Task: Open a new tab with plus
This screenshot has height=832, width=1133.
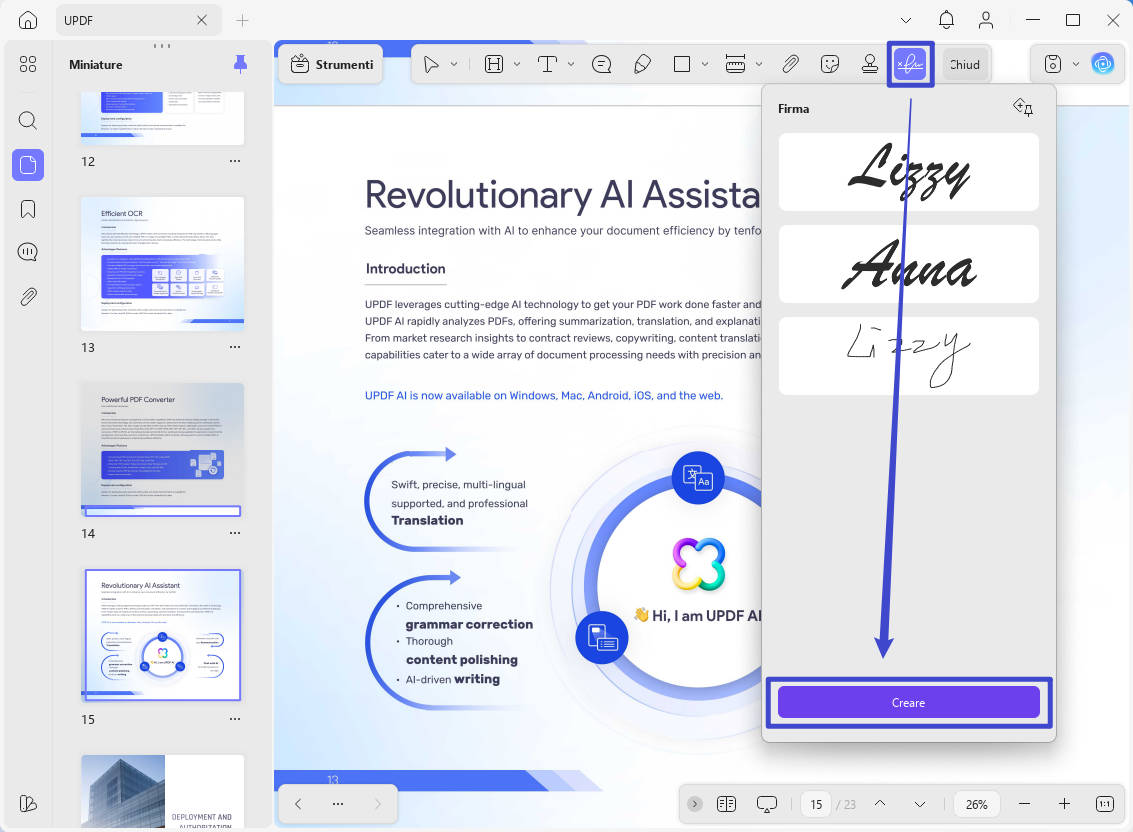Action: (x=242, y=20)
